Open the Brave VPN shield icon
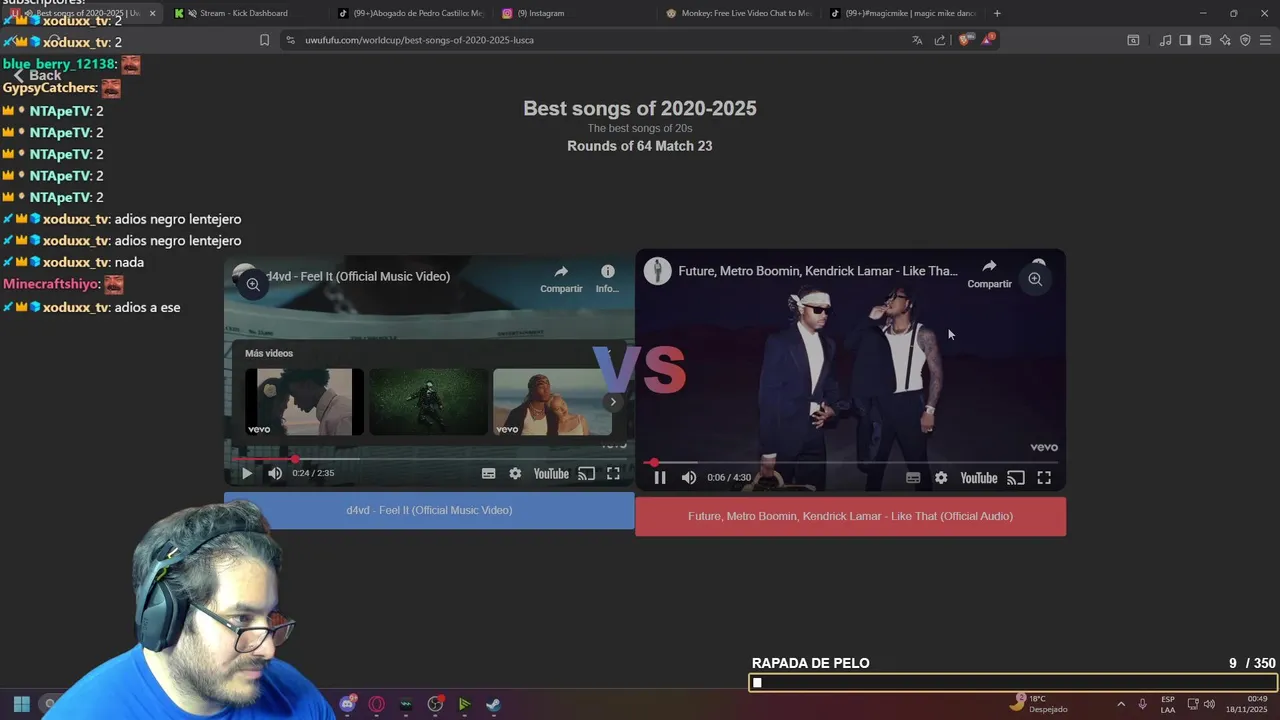This screenshot has width=1280, height=720. (1245, 40)
